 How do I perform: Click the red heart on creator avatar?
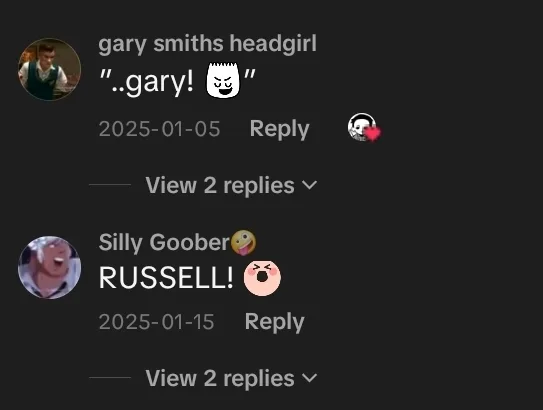tap(373, 134)
